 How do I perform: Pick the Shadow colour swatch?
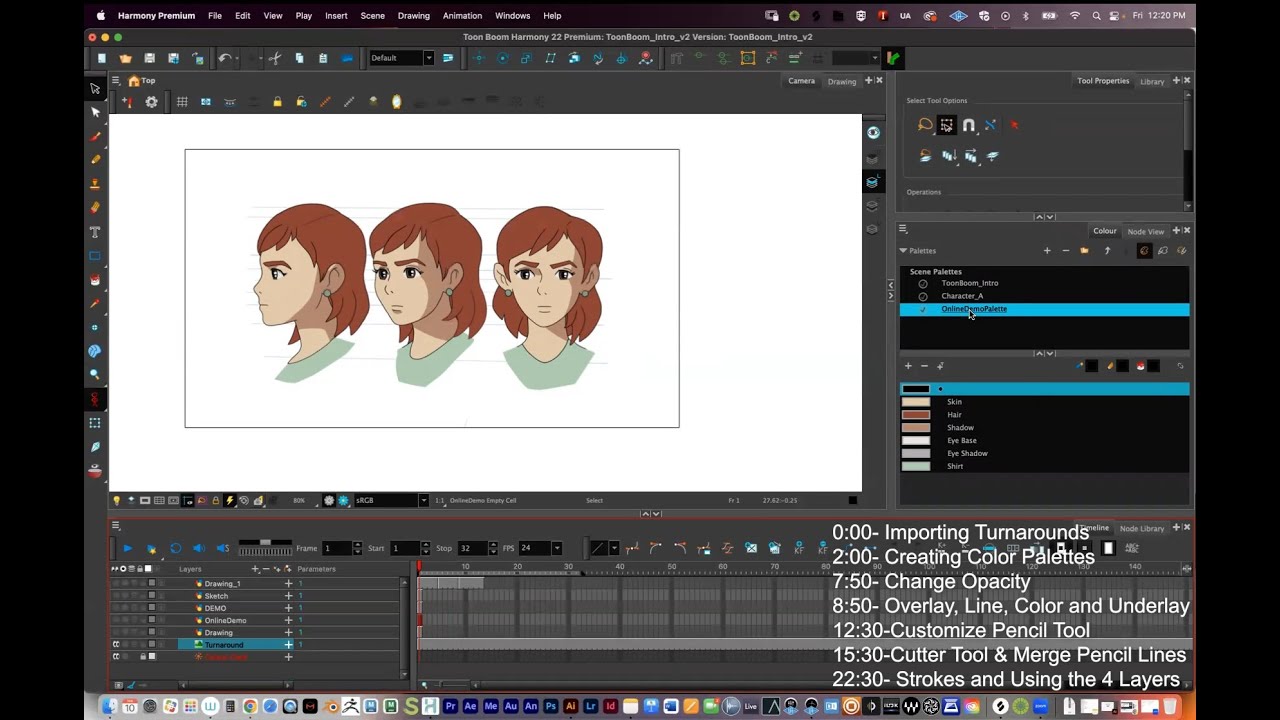[x=916, y=428]
